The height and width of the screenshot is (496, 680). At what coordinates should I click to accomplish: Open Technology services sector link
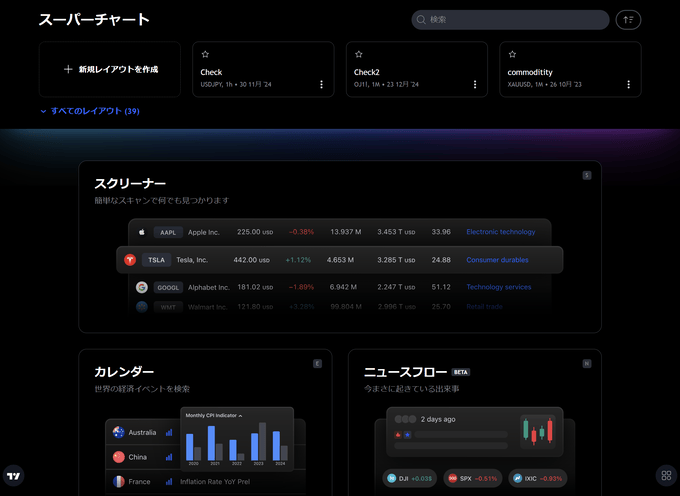[499, 287]
